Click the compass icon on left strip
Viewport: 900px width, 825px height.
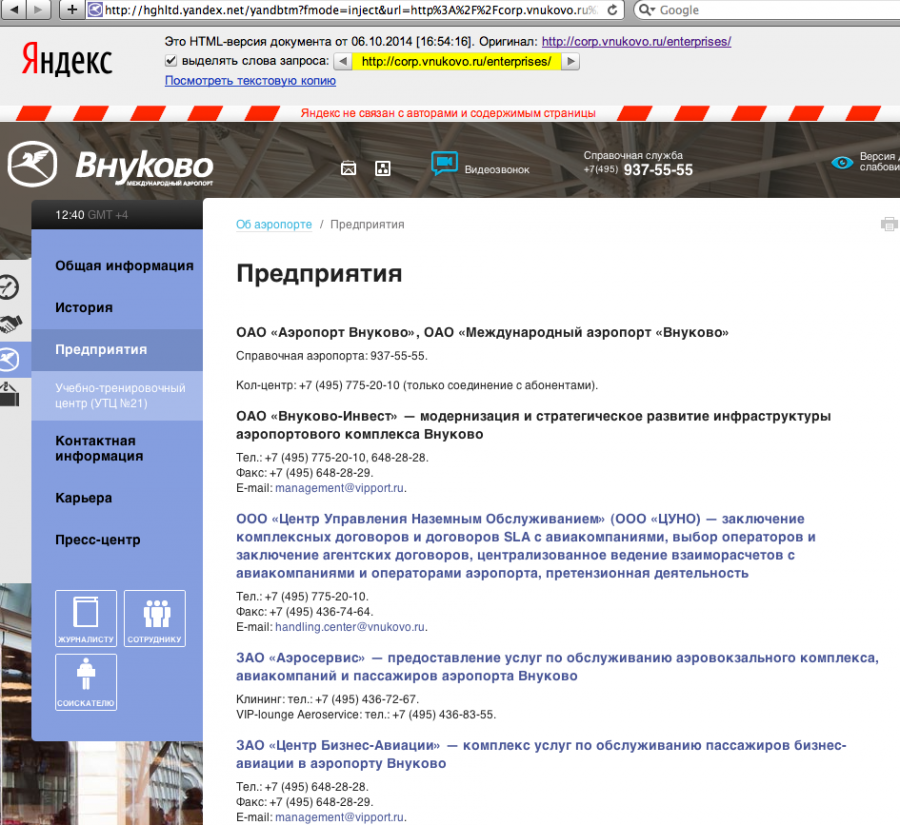pos(9,287)
